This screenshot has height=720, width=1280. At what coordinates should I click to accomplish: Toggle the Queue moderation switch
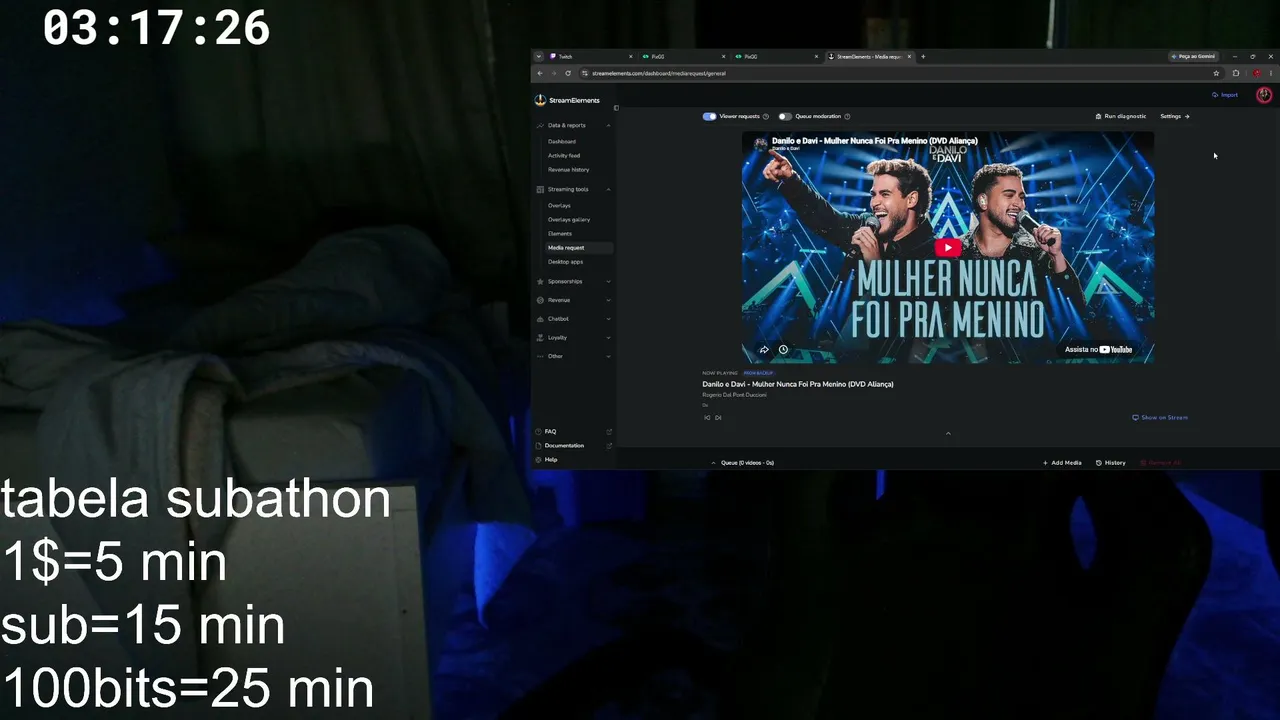coord(785,116)
